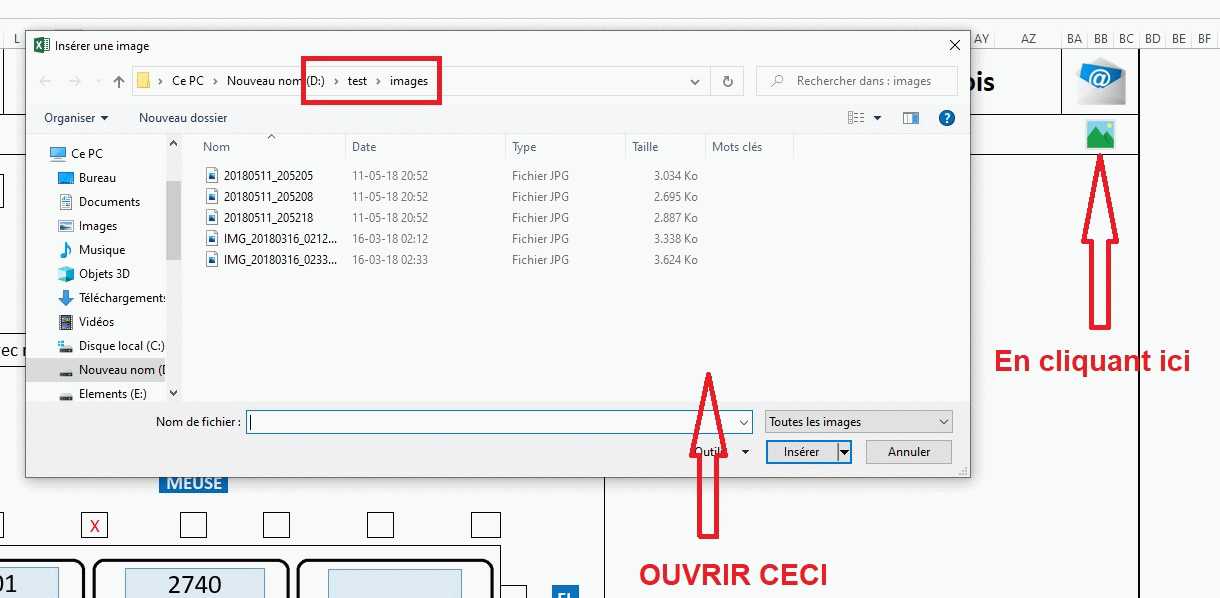Click the Insérer button
Screen dimensions: 1220x598
[802, 452]
